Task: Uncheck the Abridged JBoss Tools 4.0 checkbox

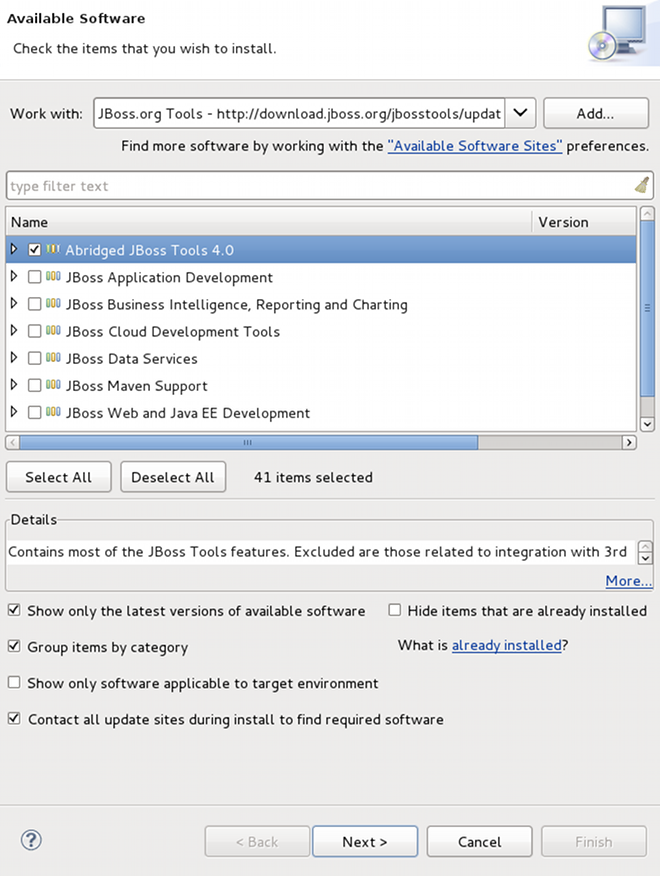Action: click(35, 250)
